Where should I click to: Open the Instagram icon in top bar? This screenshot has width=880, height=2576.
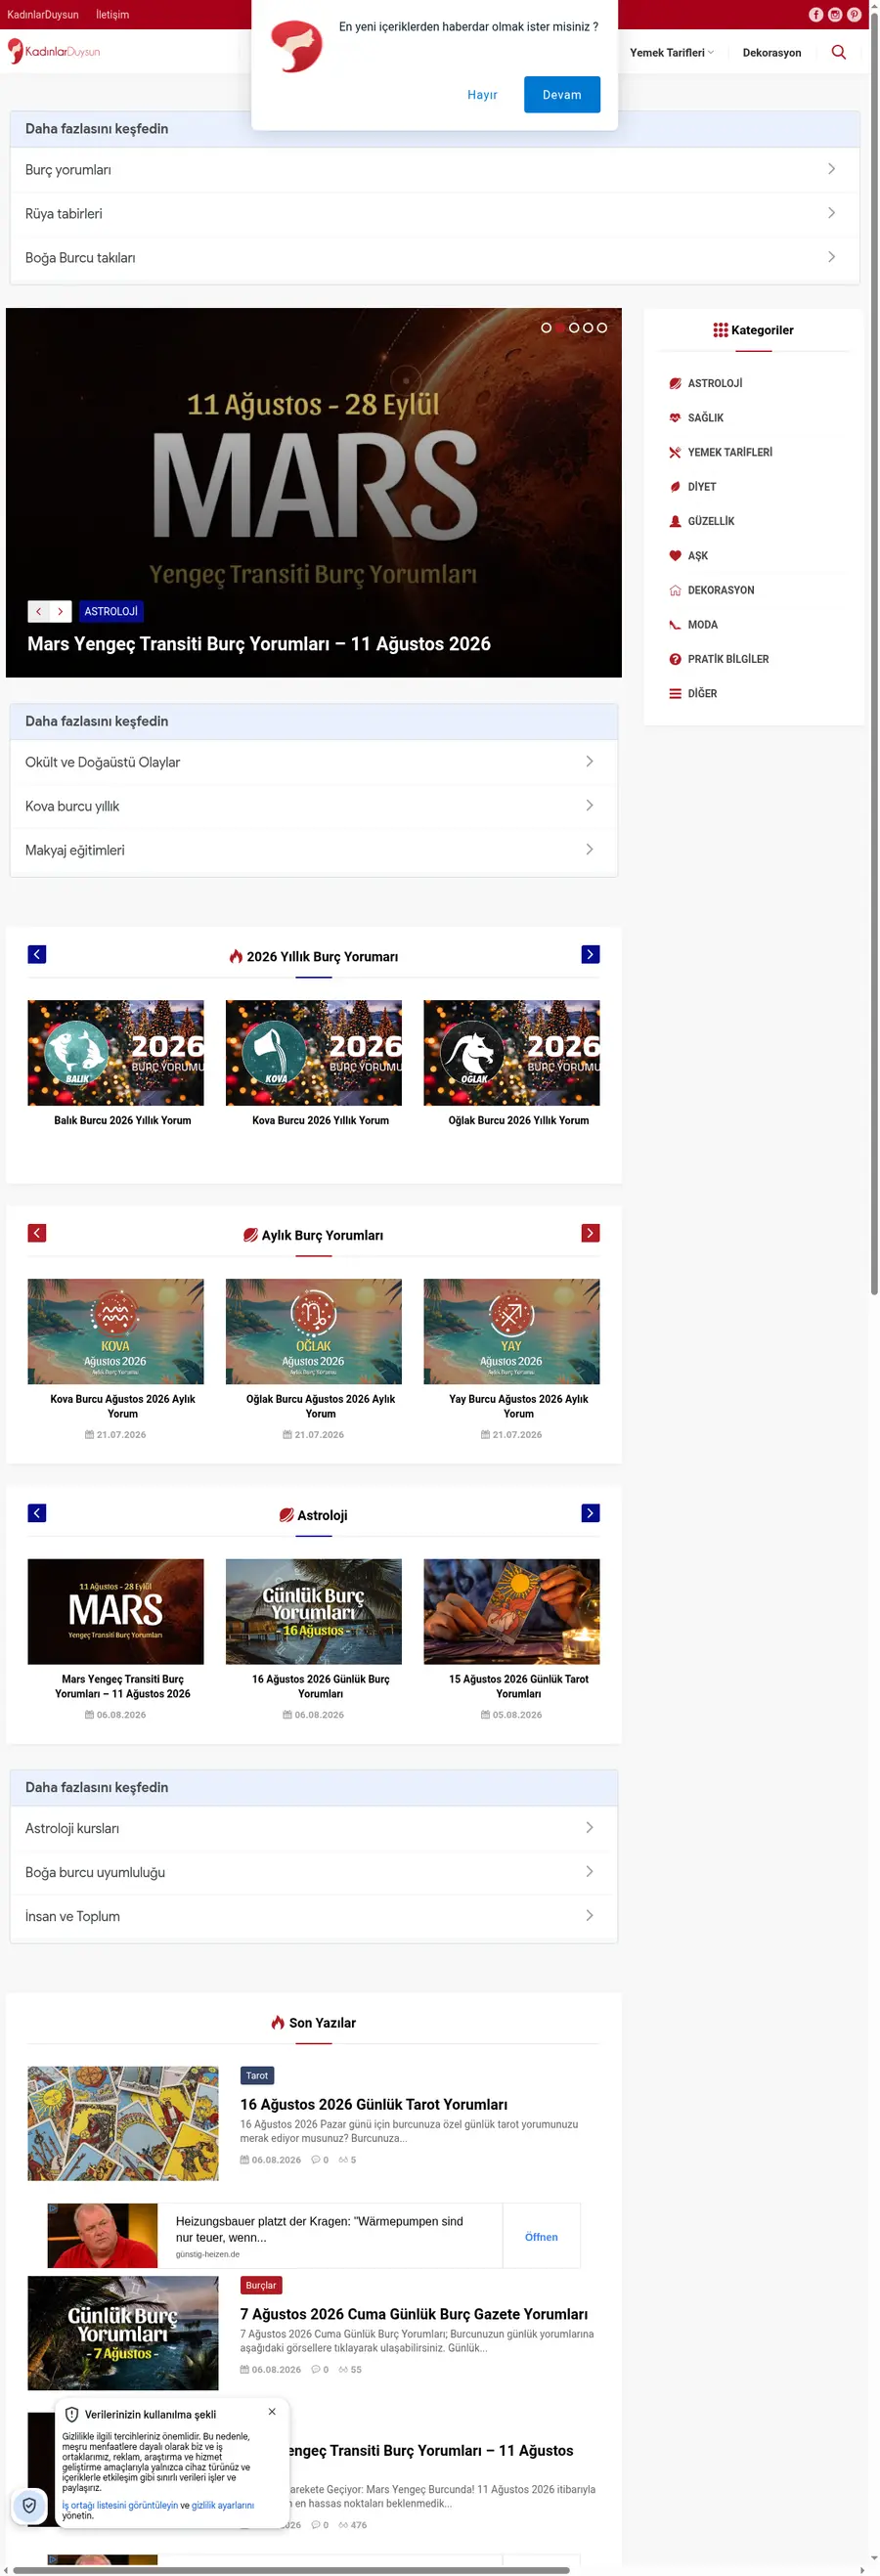pyautogui.click(x=834, y=15)
